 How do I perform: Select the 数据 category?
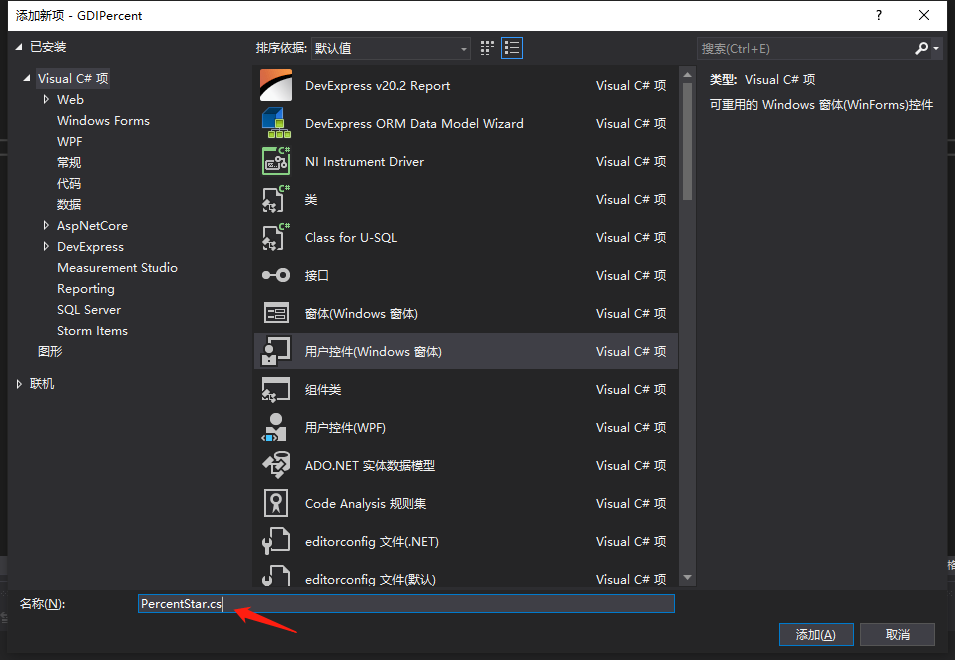point(69,205)
